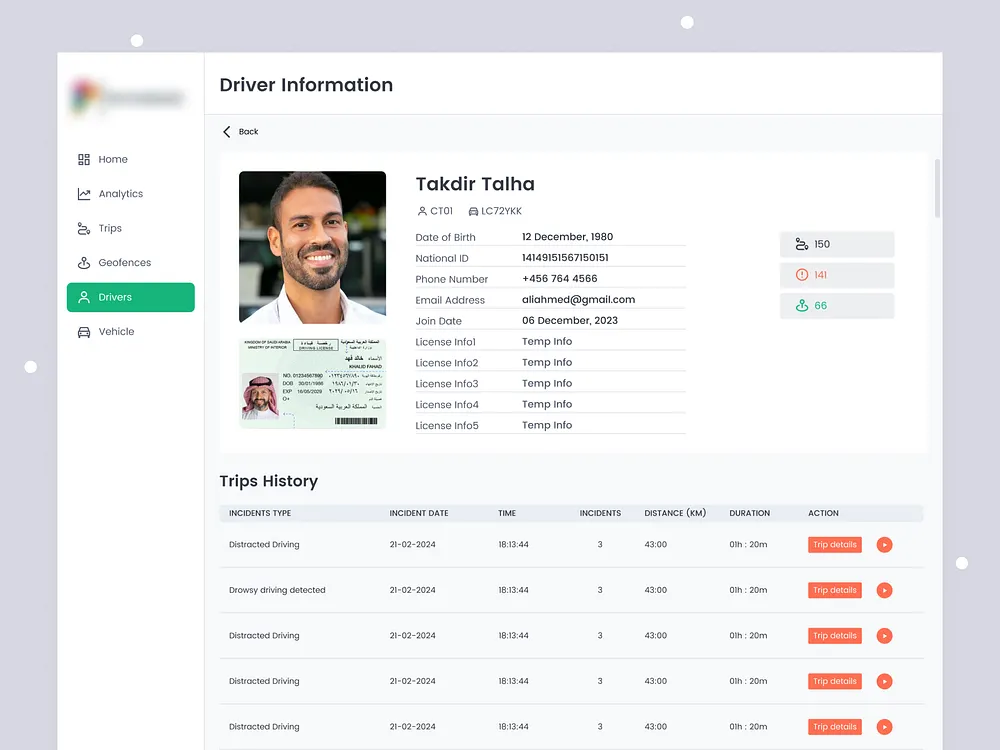
Task: Click the Vehicle car icon
Action: pyautogui.click(x=84, y=332)
